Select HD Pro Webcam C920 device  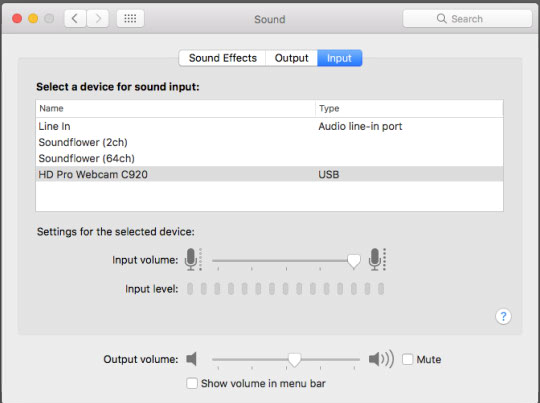point(269,174)
